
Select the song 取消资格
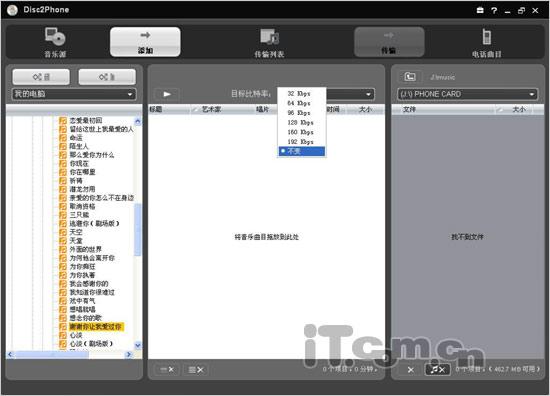coord(82,206)
